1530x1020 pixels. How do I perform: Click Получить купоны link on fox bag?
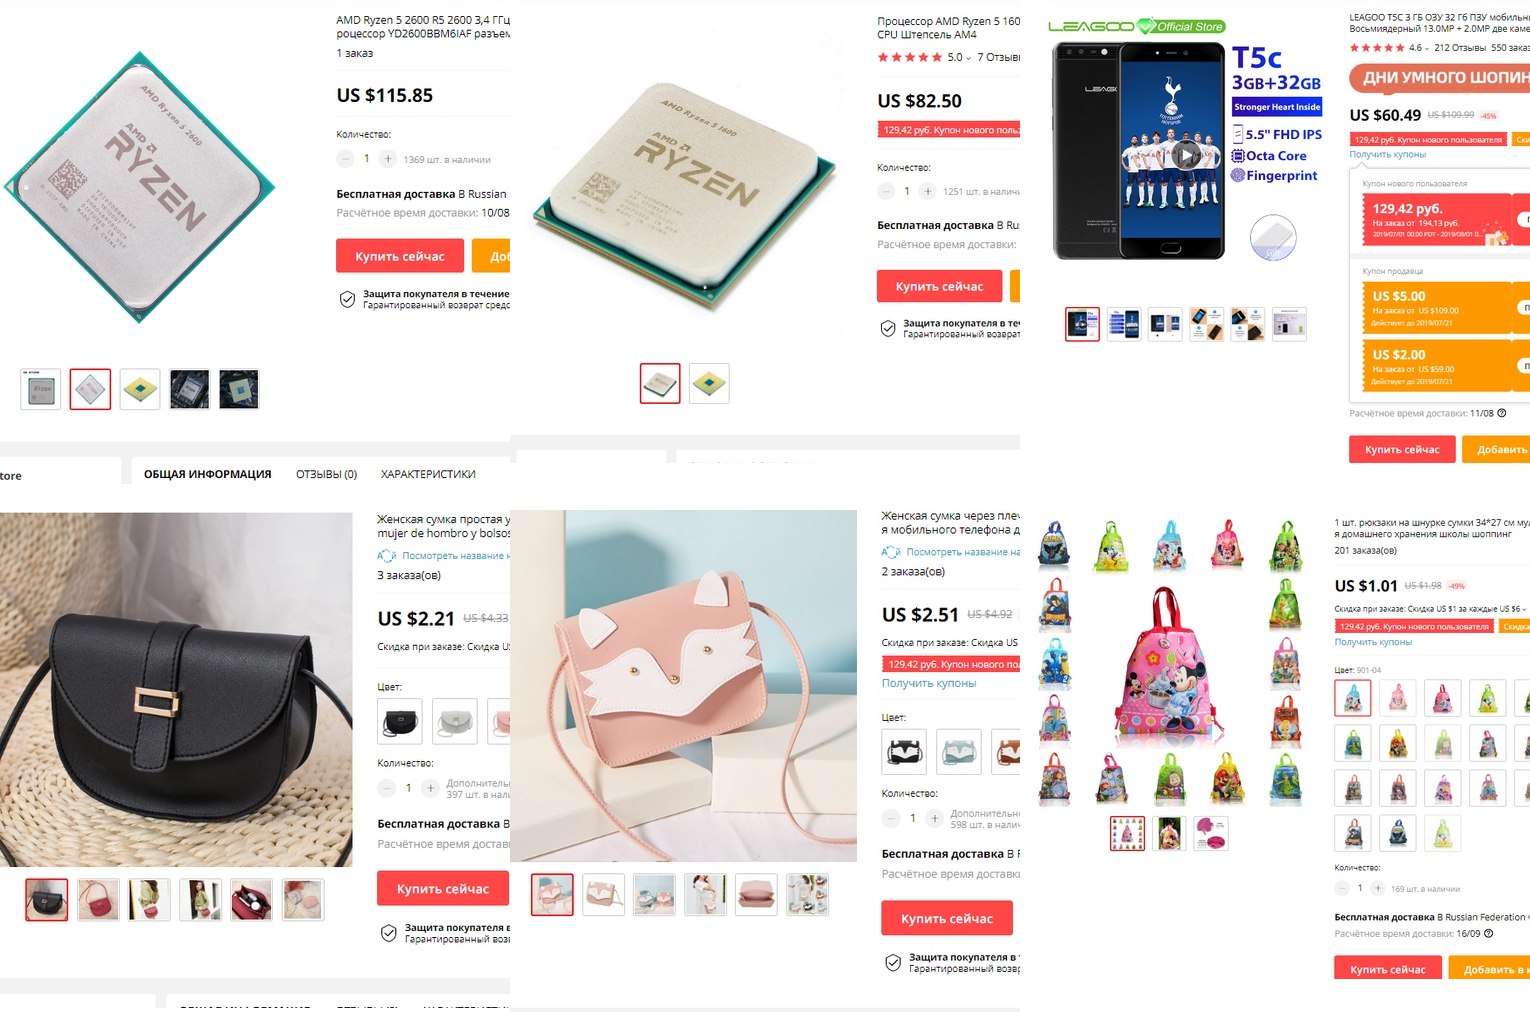click(x=929, y=683)
